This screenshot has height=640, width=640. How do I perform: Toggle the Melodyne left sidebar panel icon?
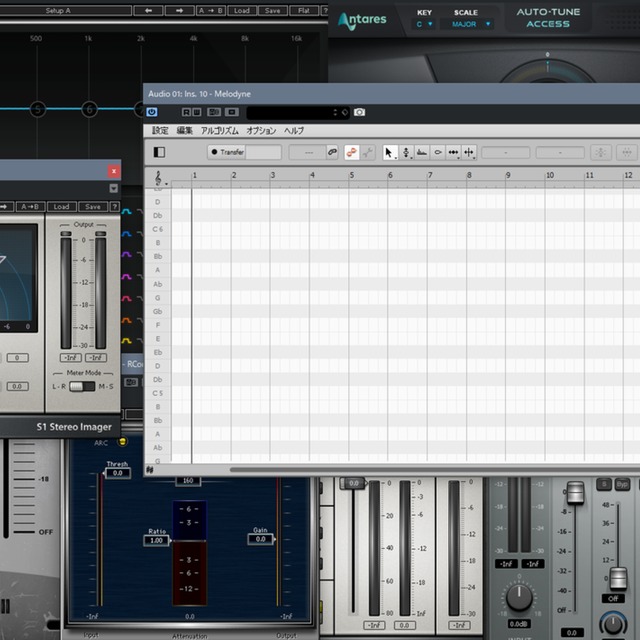158,152
